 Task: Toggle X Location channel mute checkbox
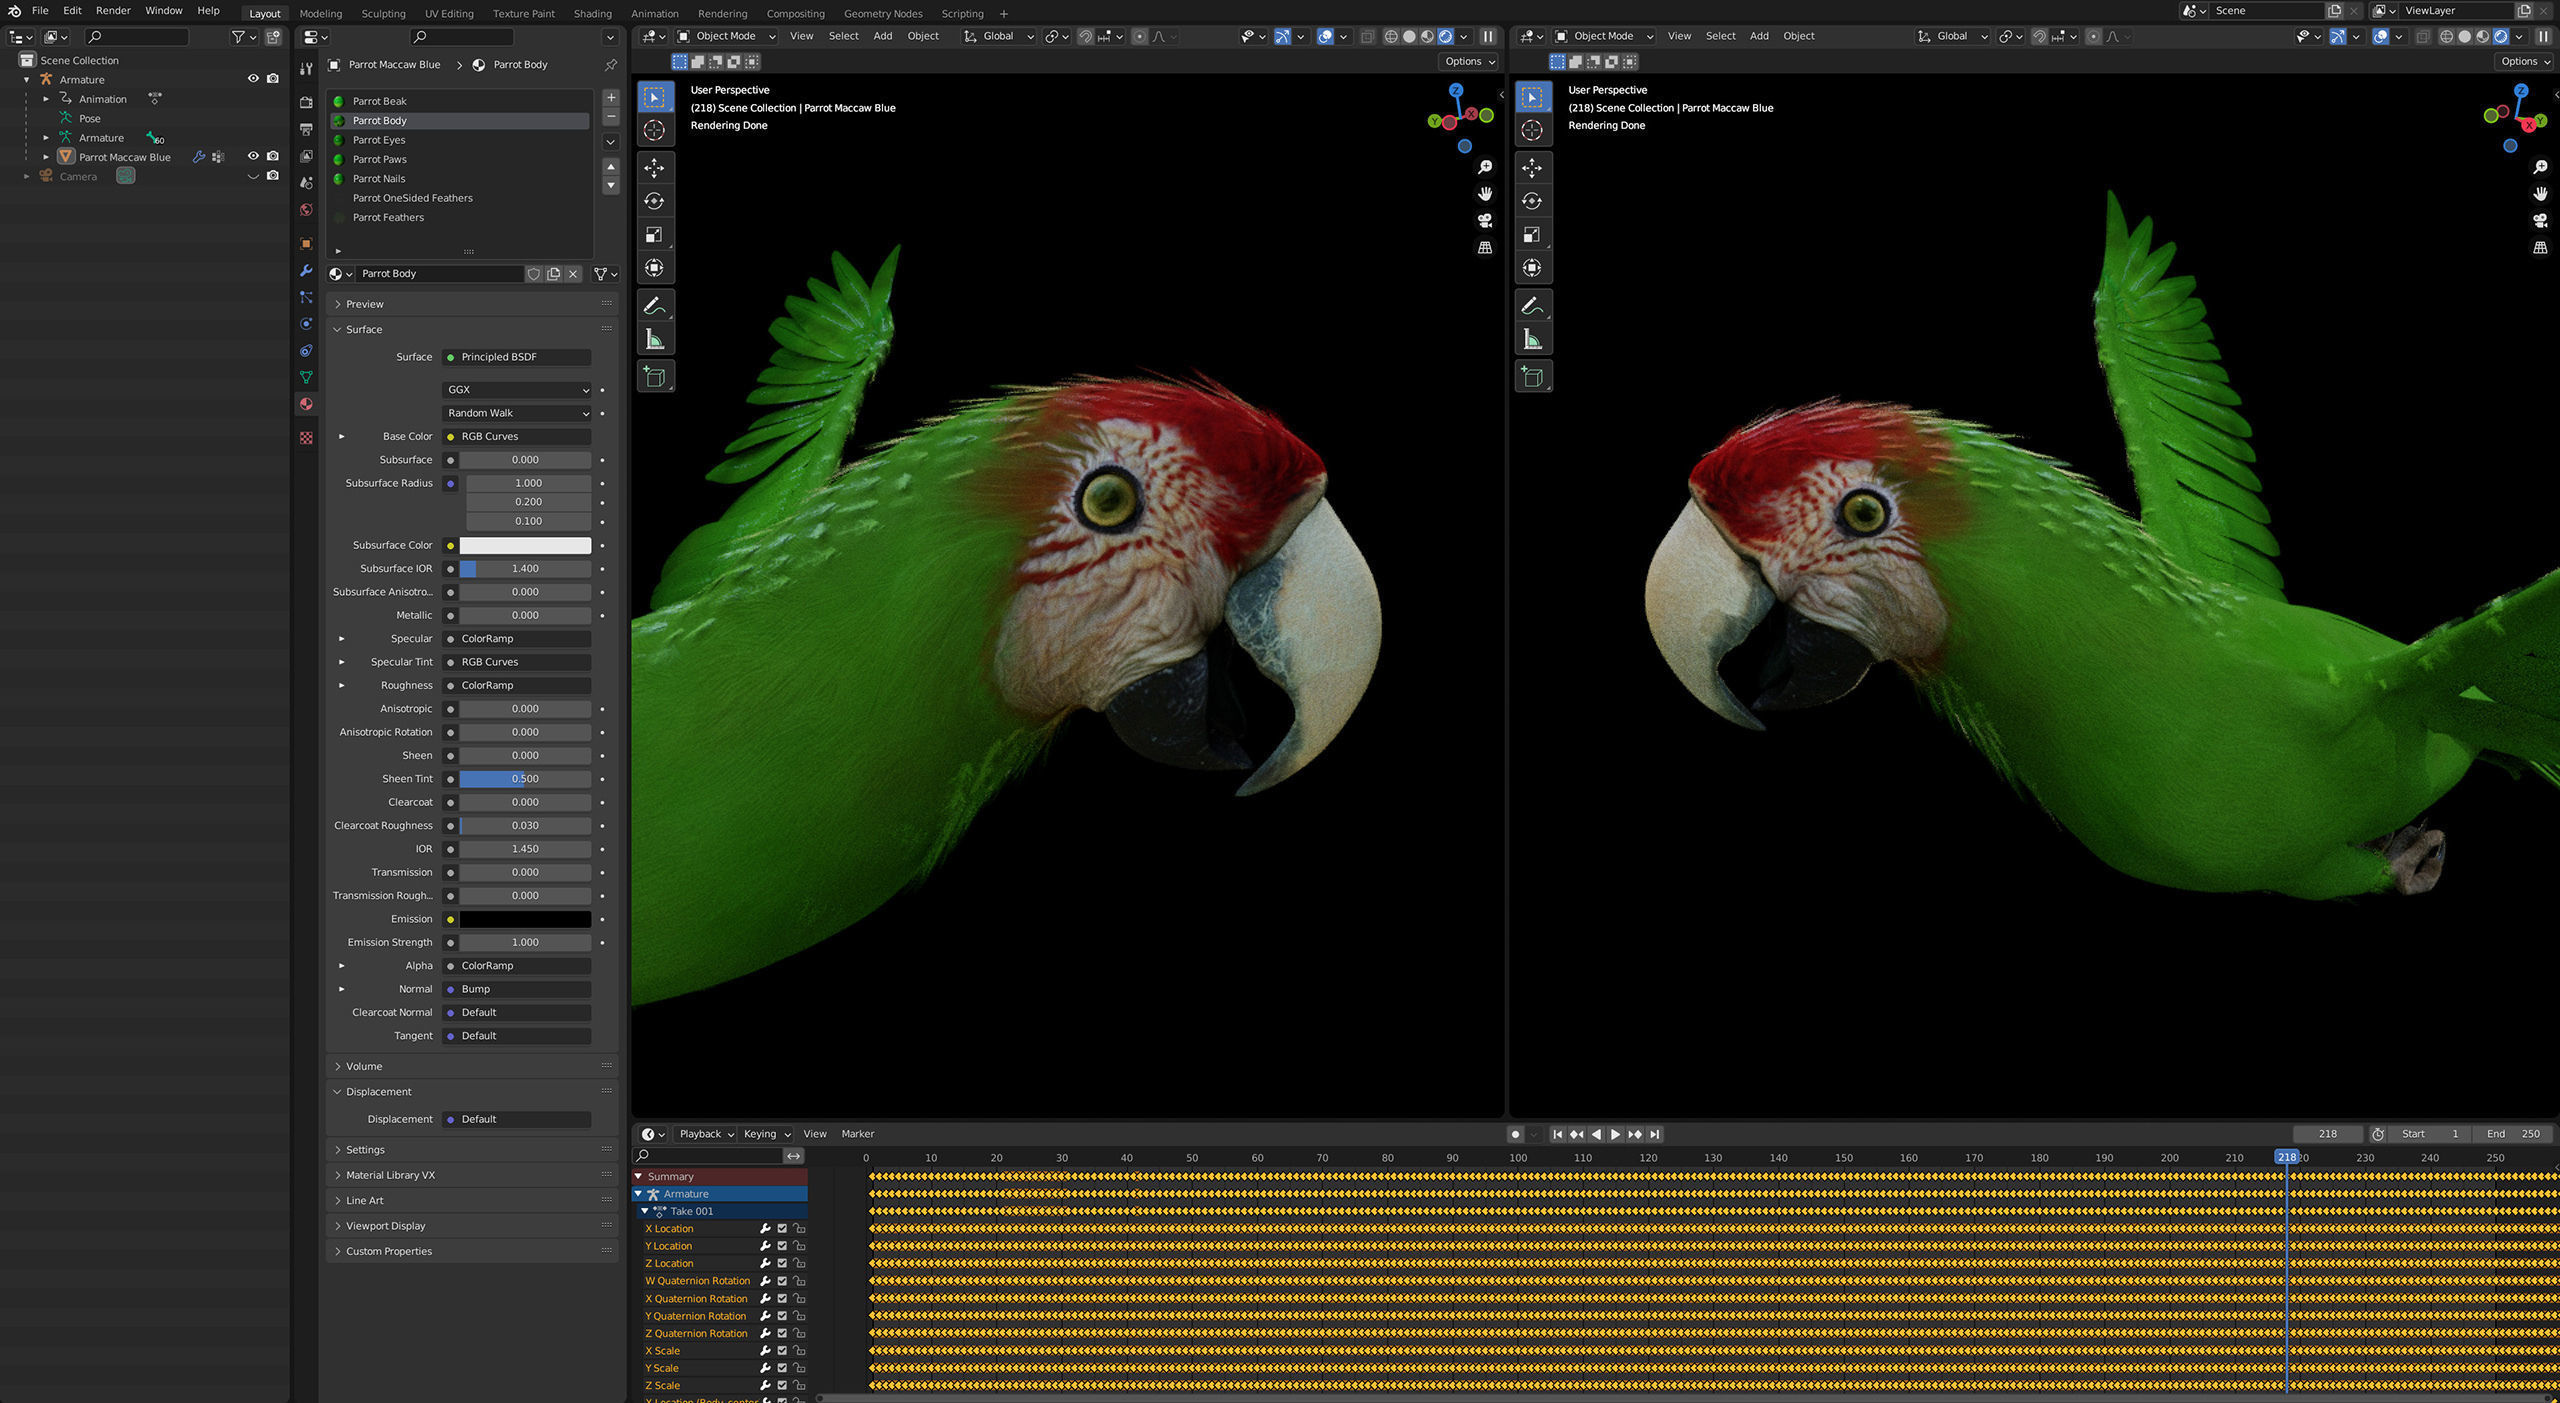pos(782,1229)
